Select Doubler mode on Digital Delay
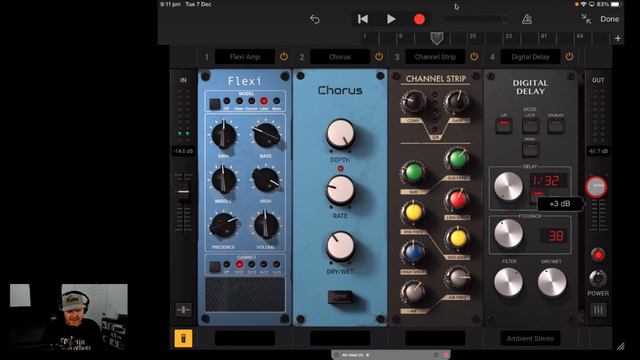The width and height of the screenshot is (640, 360). (556, 125)
